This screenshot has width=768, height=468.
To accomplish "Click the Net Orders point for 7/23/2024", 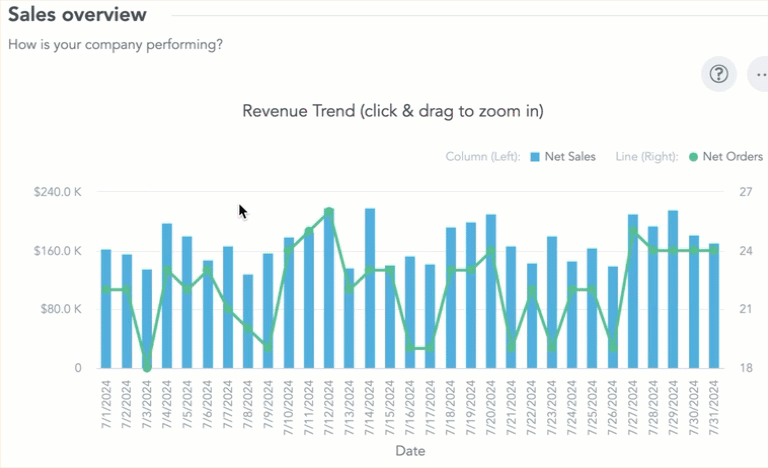I will (x=552, y=348).
